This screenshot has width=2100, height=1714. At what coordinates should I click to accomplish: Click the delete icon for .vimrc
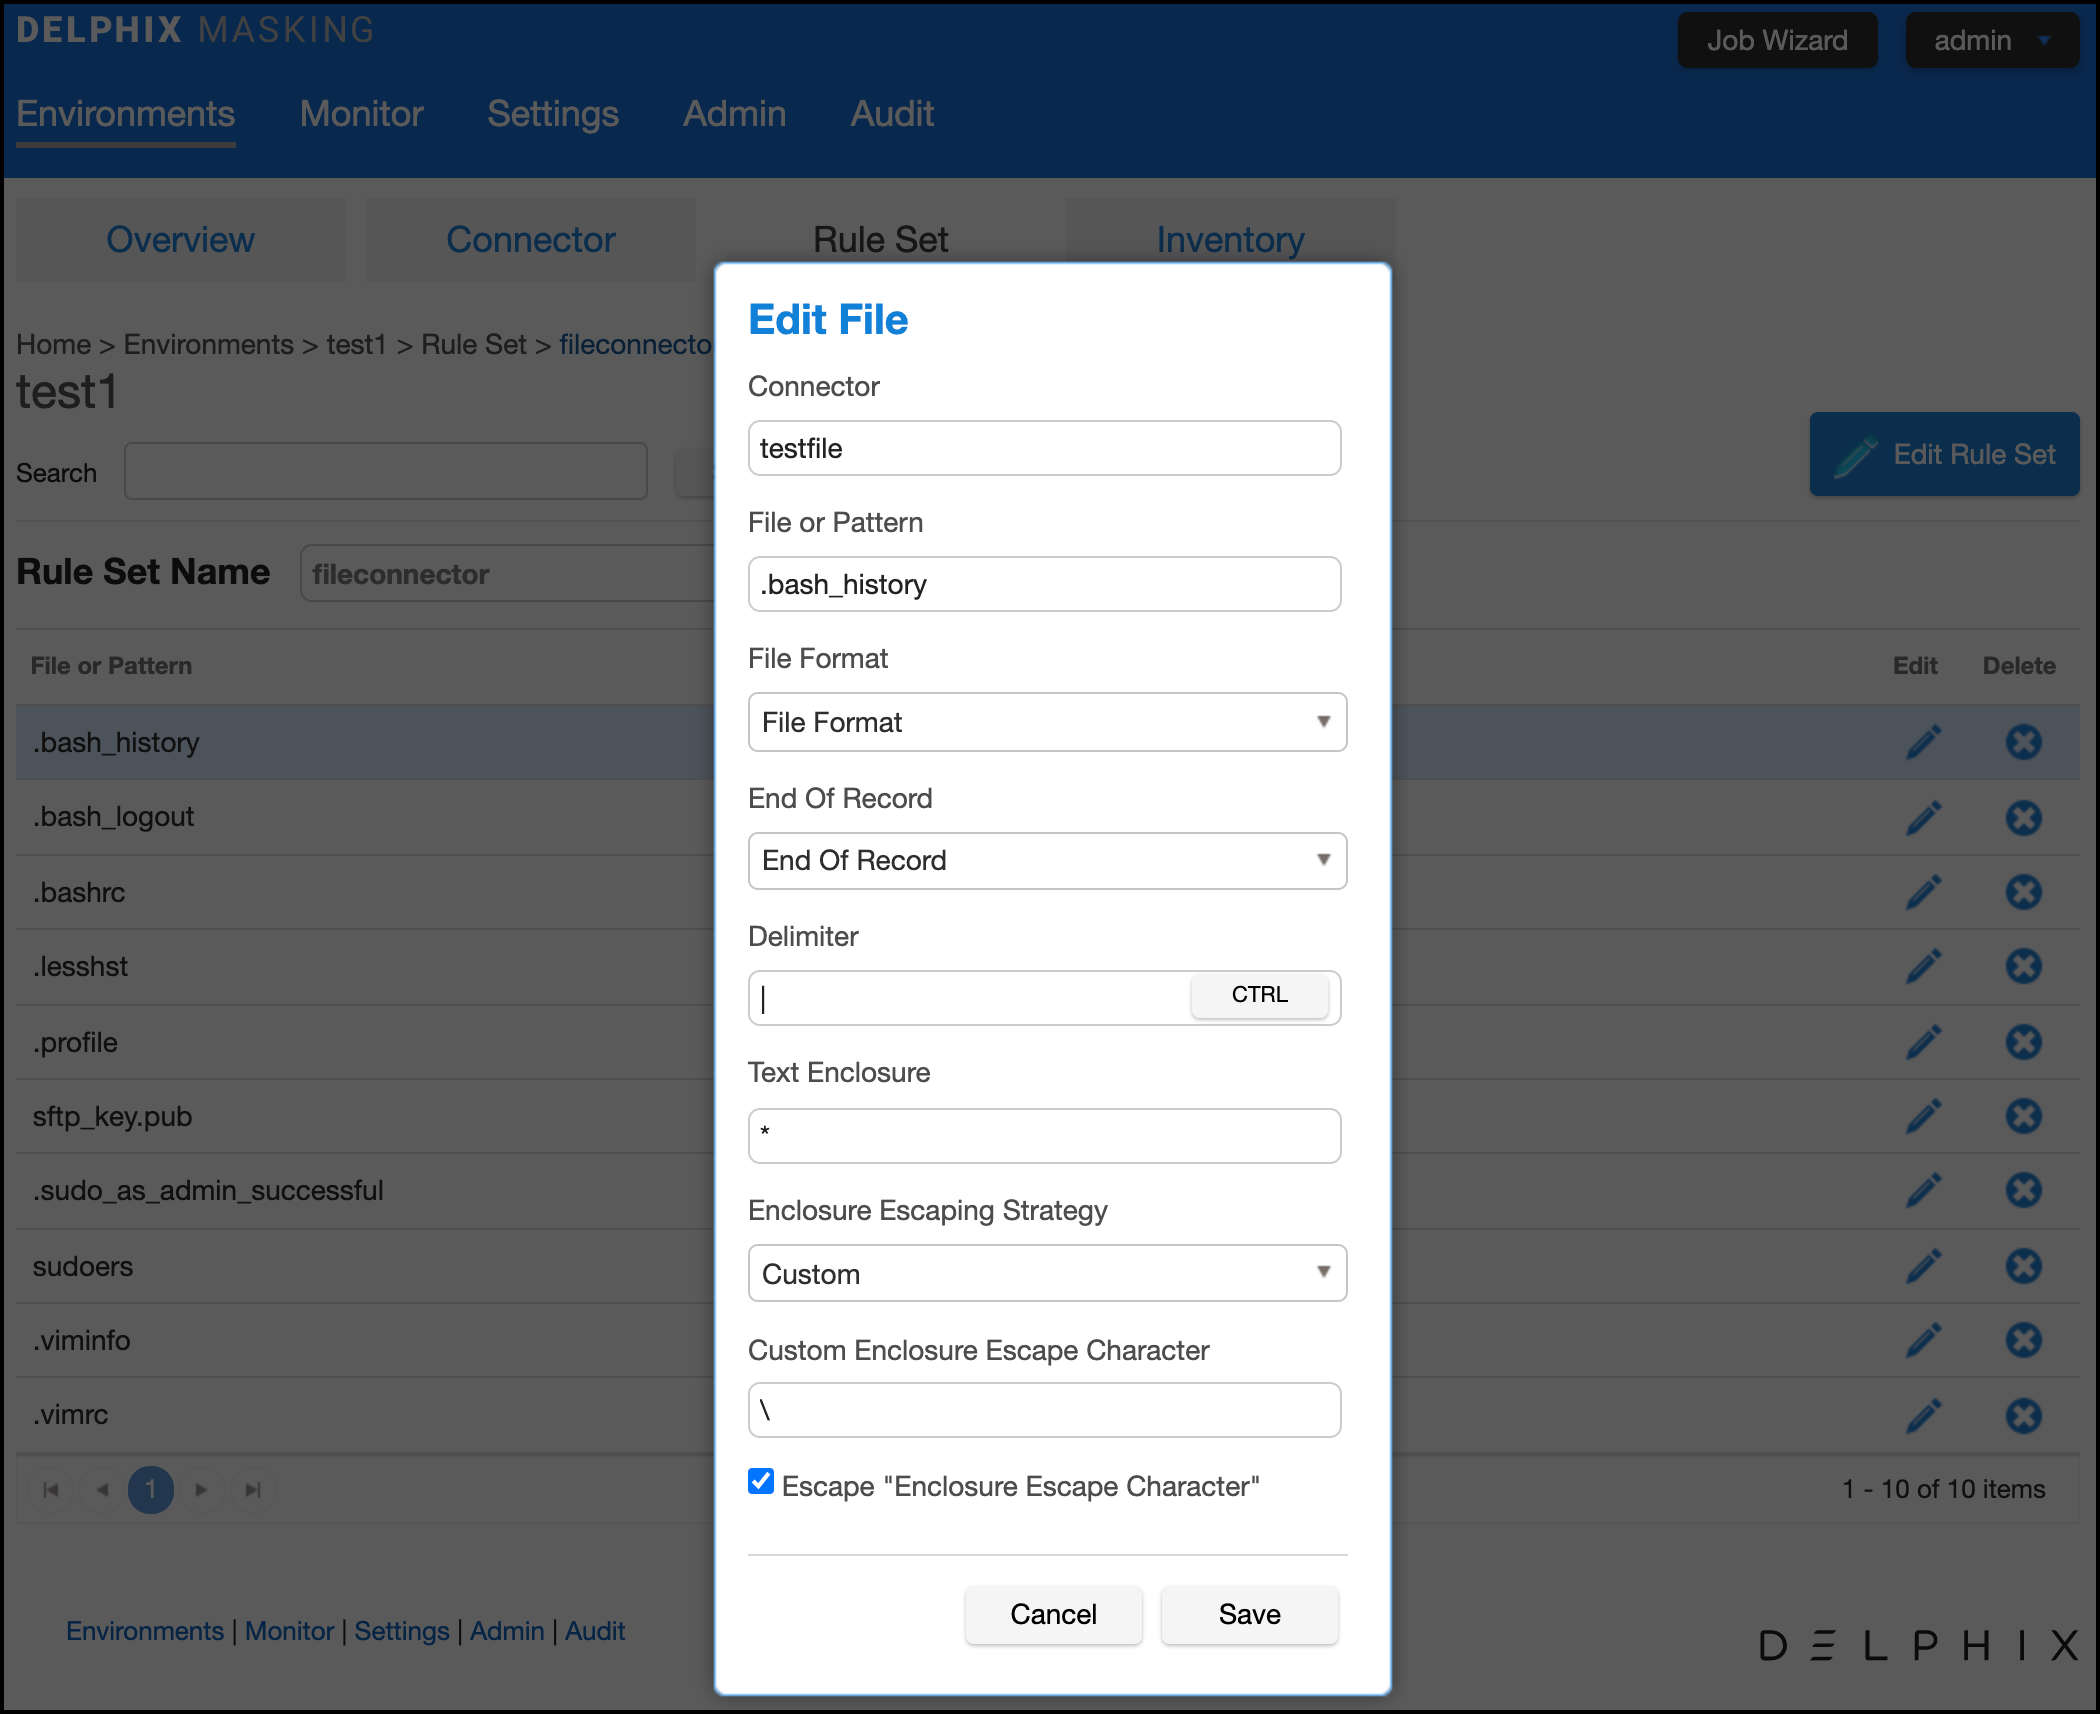click(2023, 1415)
